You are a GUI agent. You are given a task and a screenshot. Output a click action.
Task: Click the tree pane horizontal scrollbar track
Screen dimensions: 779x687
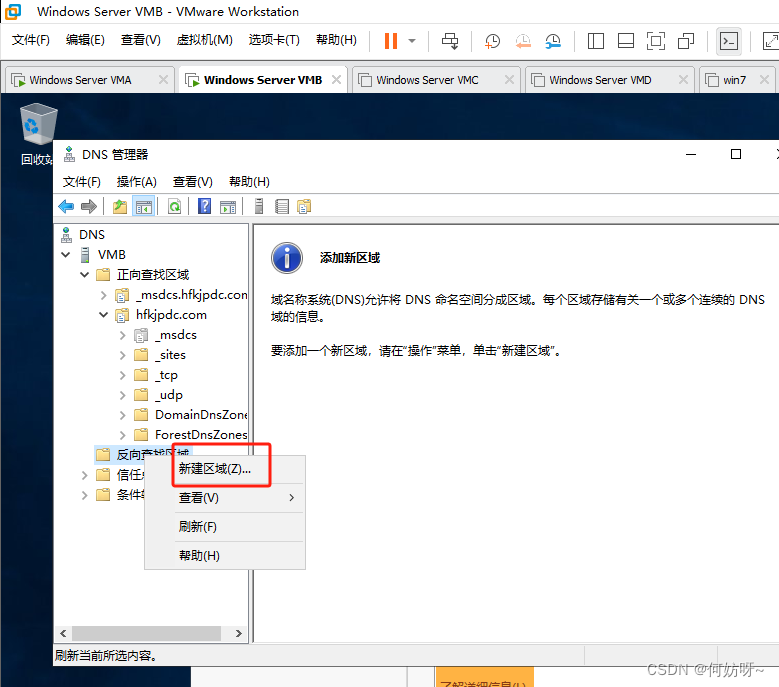147,633
